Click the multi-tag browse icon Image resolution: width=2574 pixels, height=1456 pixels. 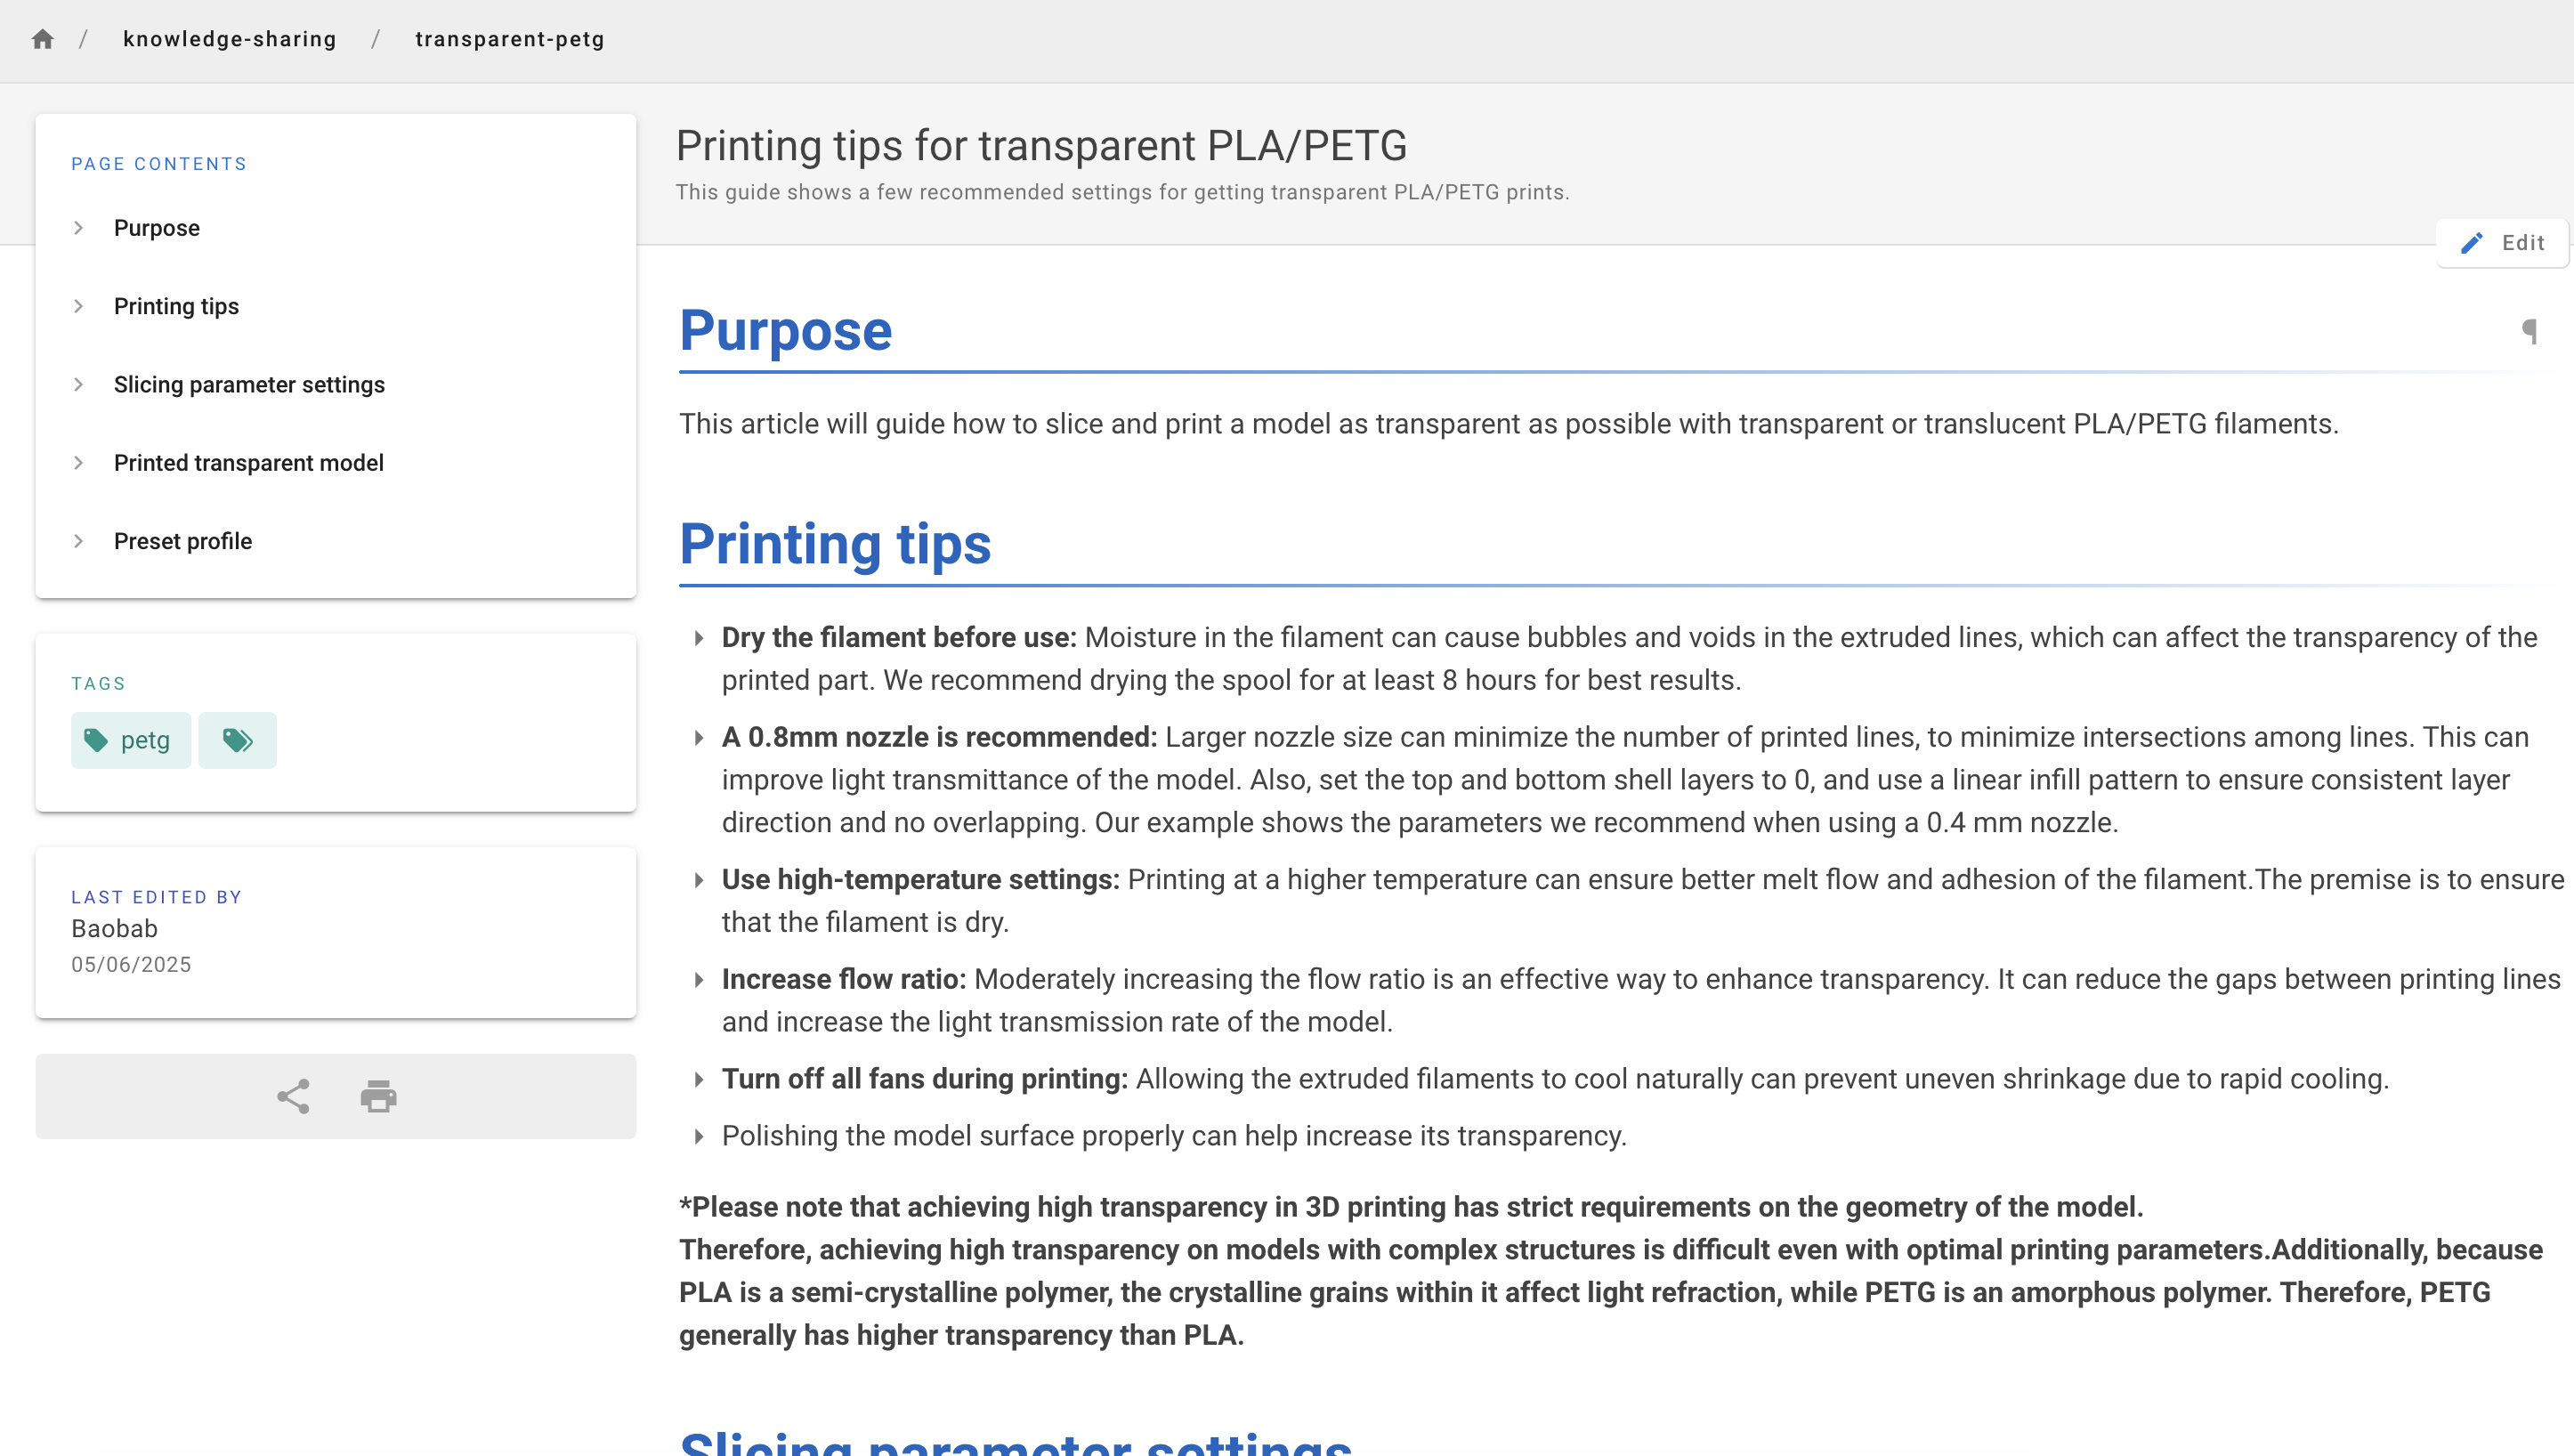237,740
